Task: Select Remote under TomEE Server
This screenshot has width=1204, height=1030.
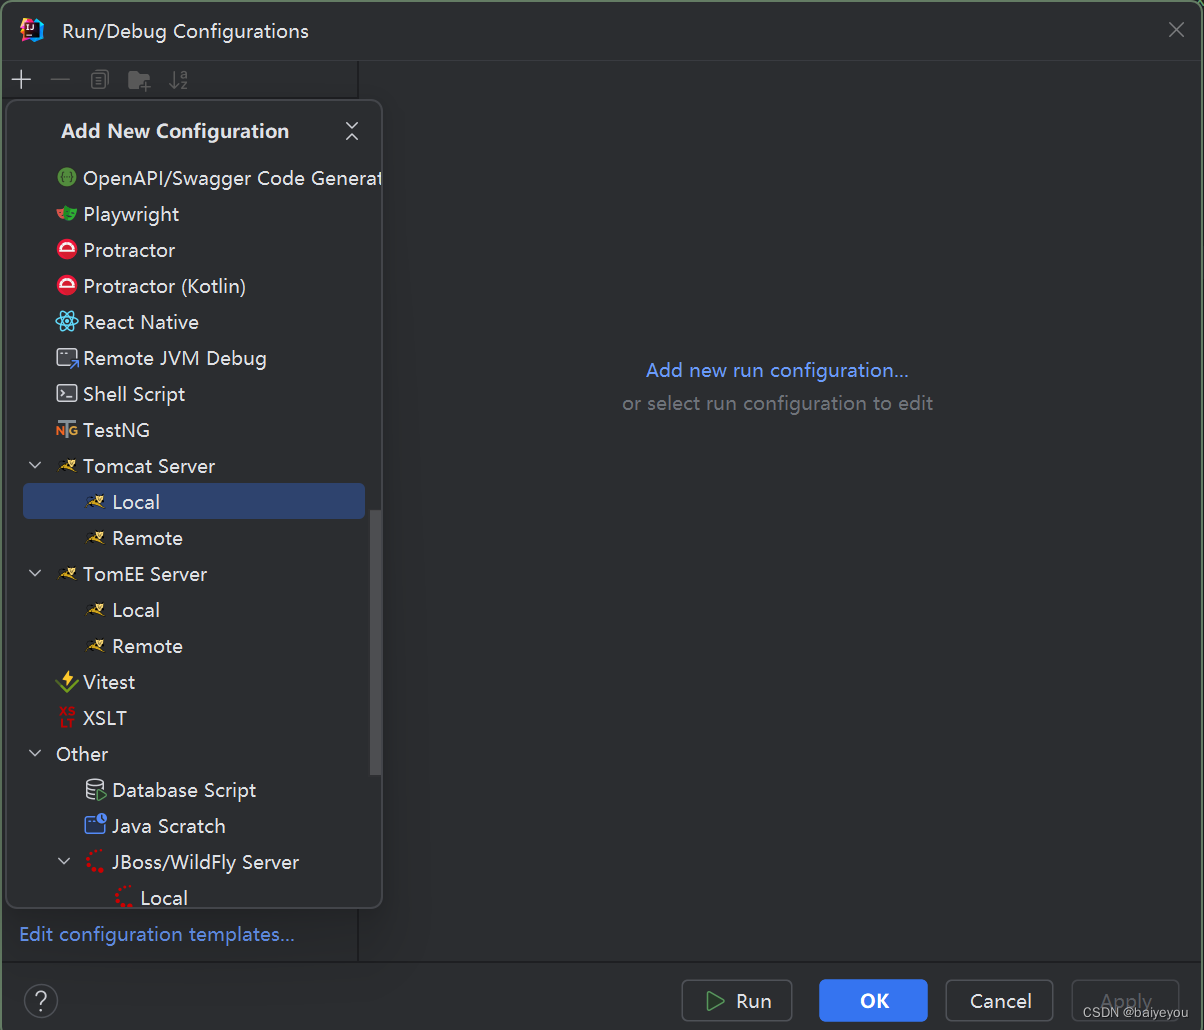Action: click(194, 646)
